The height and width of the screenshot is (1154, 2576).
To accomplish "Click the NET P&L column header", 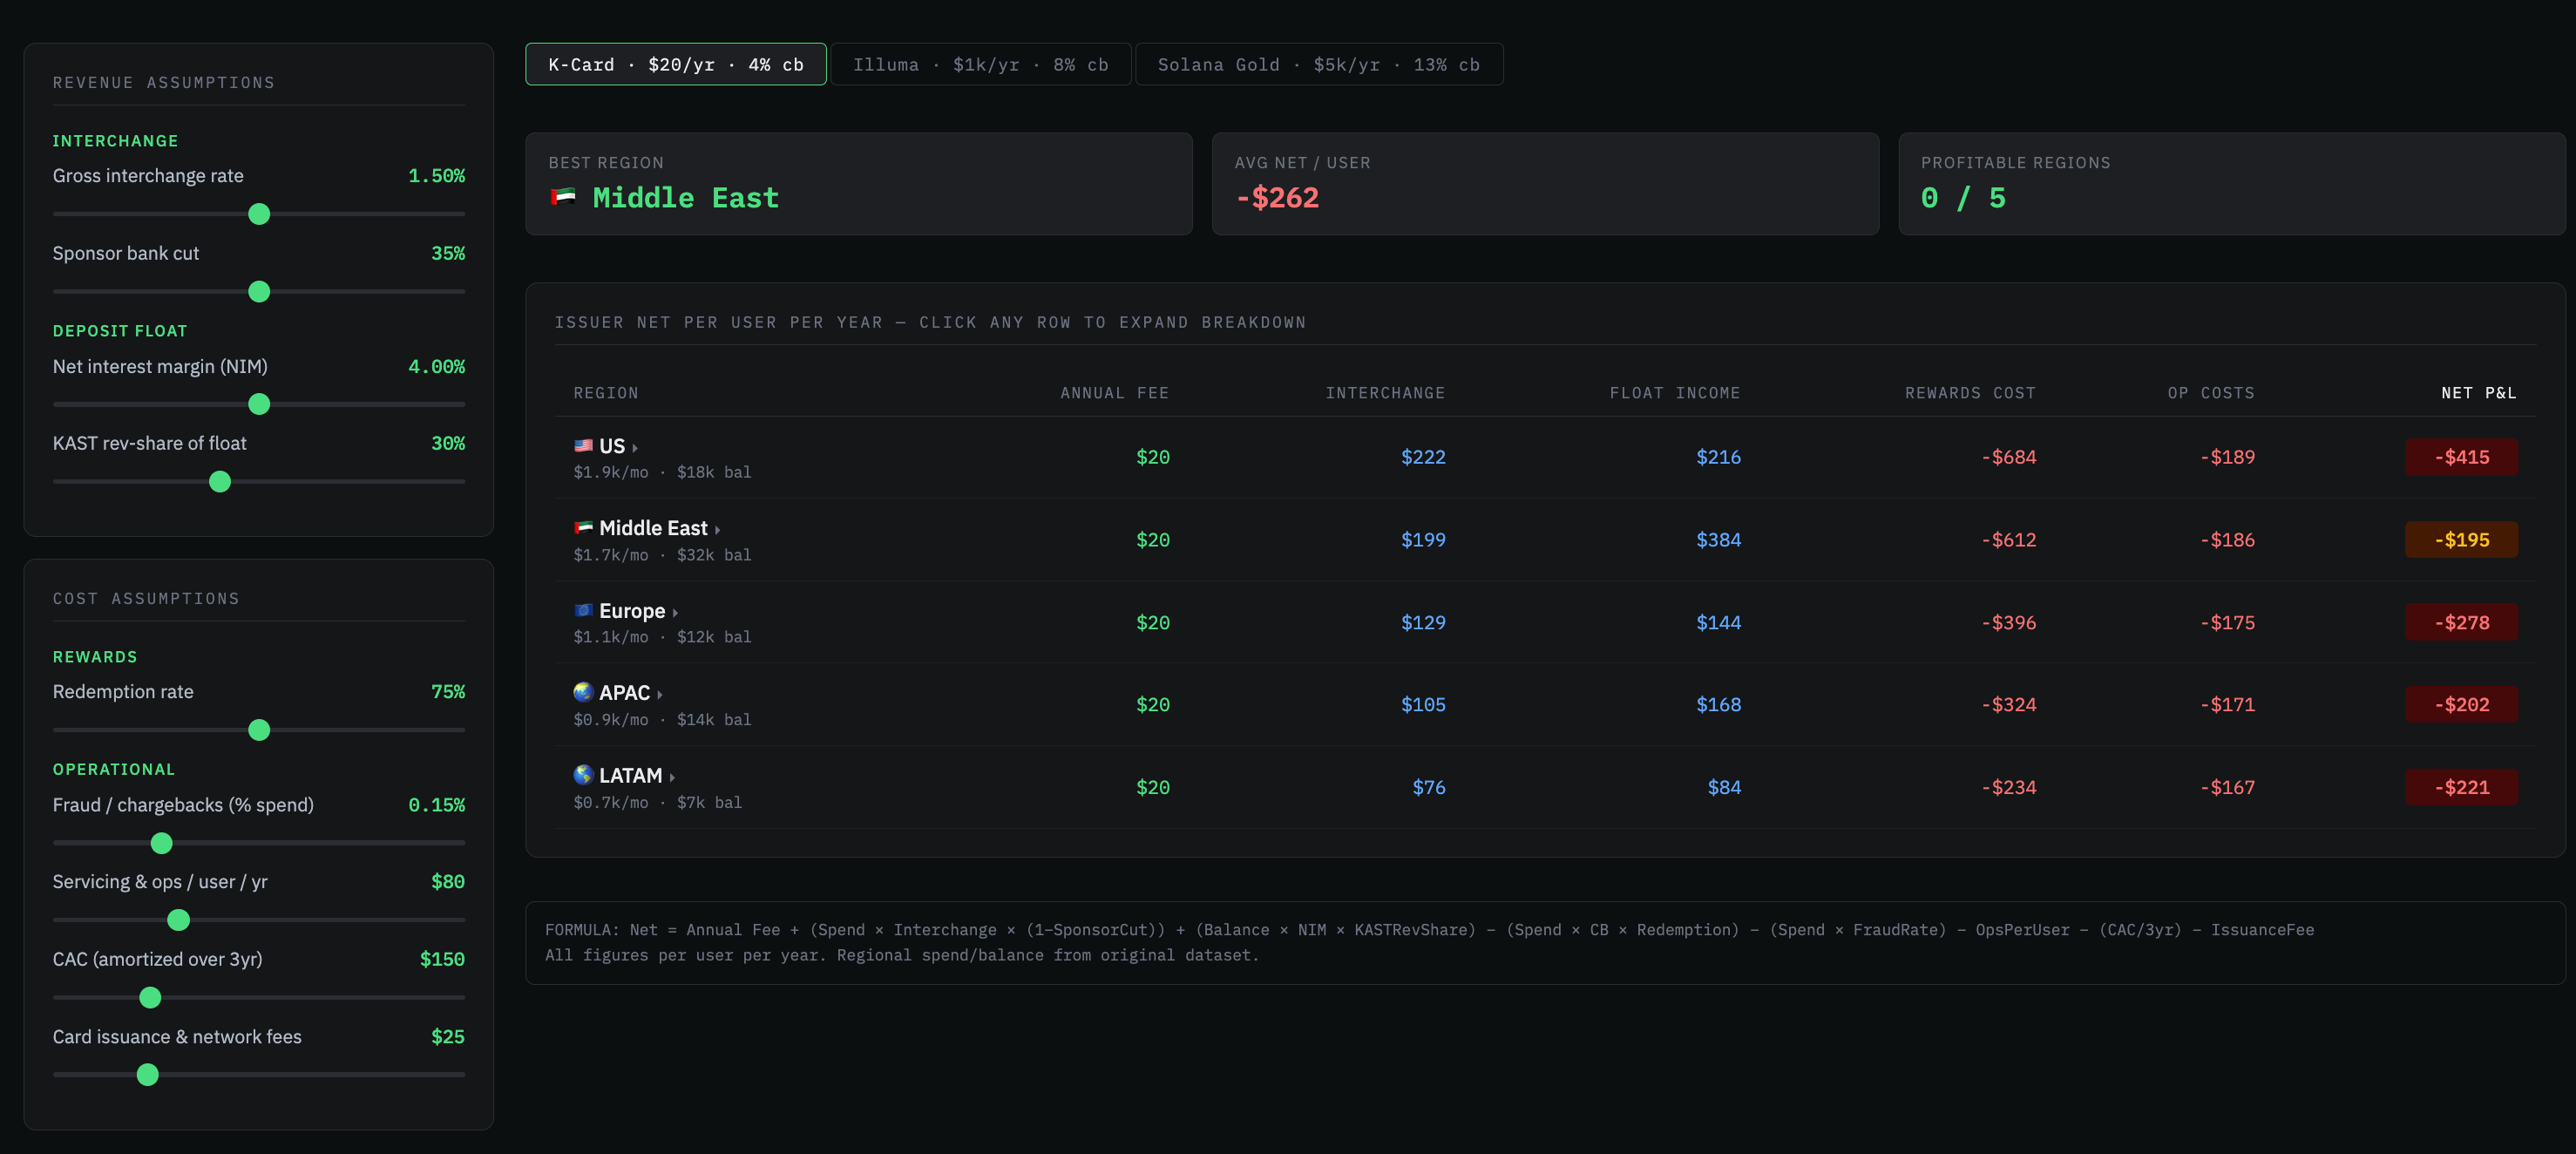I will point(2478,393).
